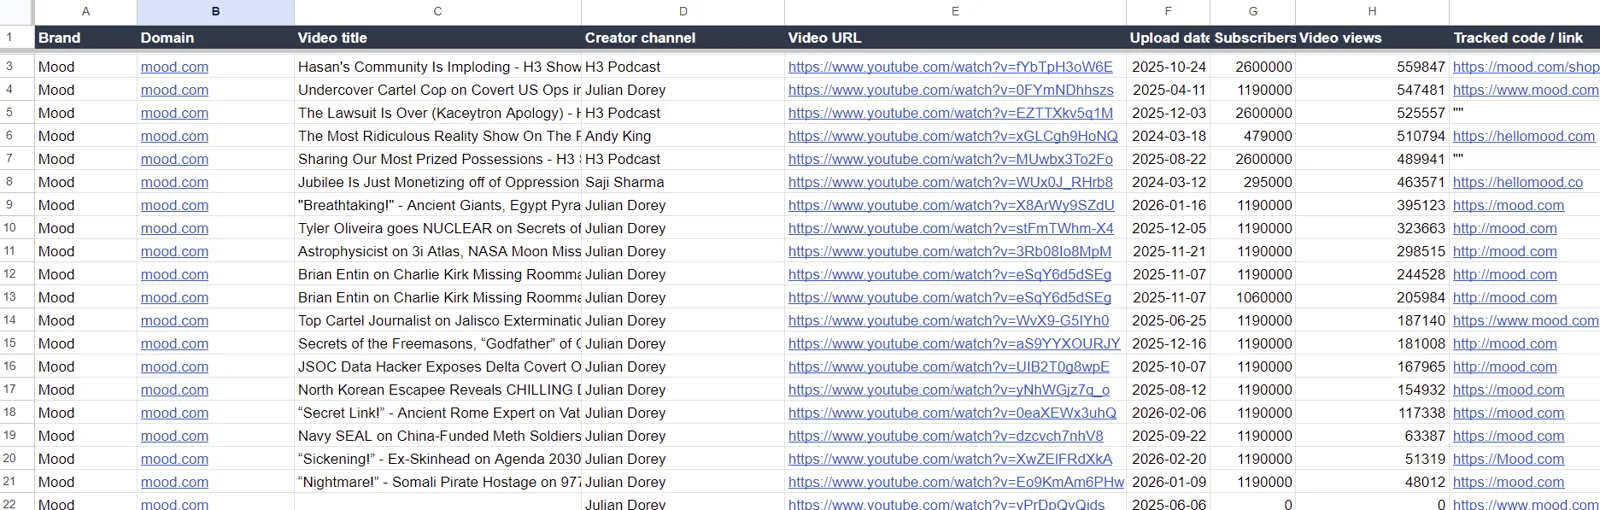This screenshot has width=1600, height=510.
Task: Open the https://www.mood.com tracked link in row 14
Action: click(x=1526, y=320)
